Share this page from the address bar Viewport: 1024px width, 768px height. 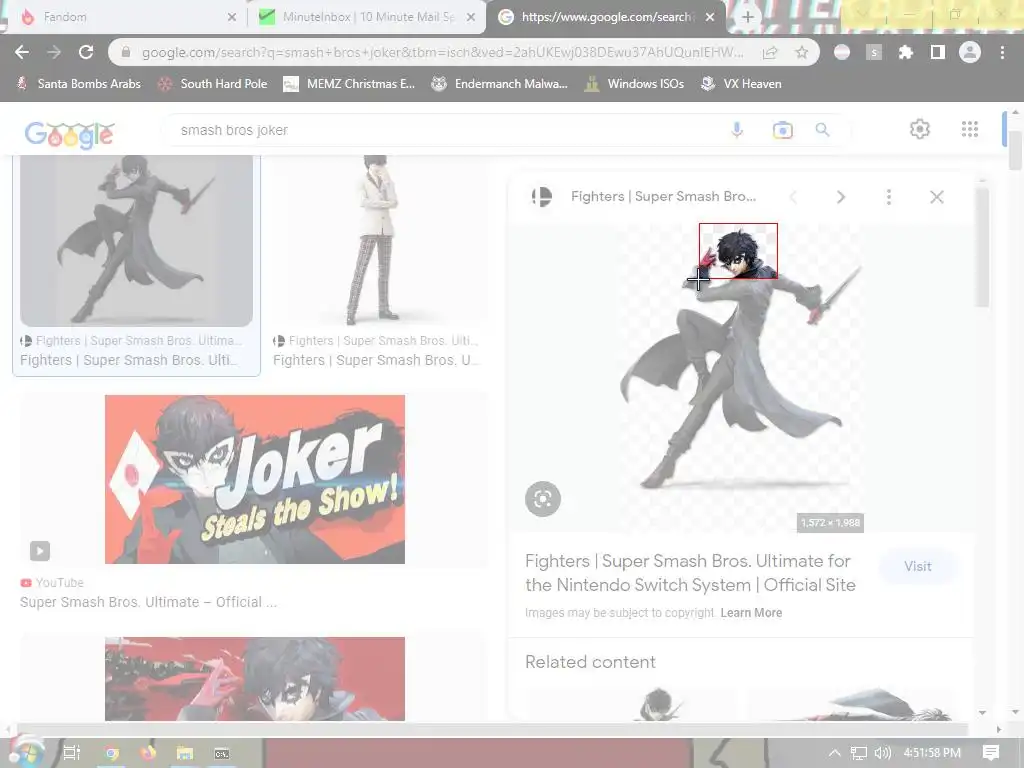(x=770, y=52)
